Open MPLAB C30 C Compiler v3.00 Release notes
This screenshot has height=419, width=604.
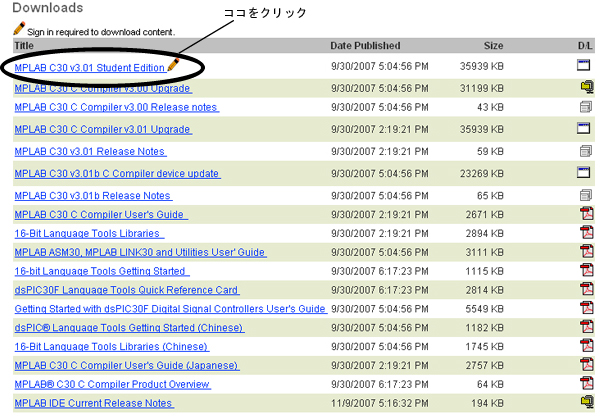[117, 107]
